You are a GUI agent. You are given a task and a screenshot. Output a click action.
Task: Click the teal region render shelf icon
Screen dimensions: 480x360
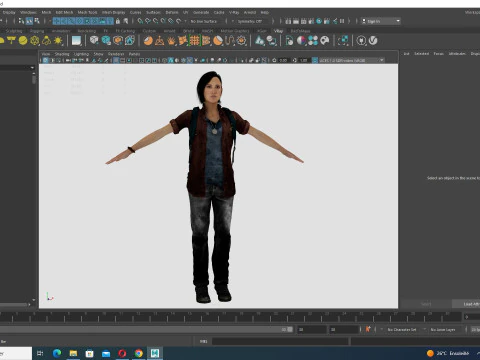pyautogui.click(x=343, y=41)
